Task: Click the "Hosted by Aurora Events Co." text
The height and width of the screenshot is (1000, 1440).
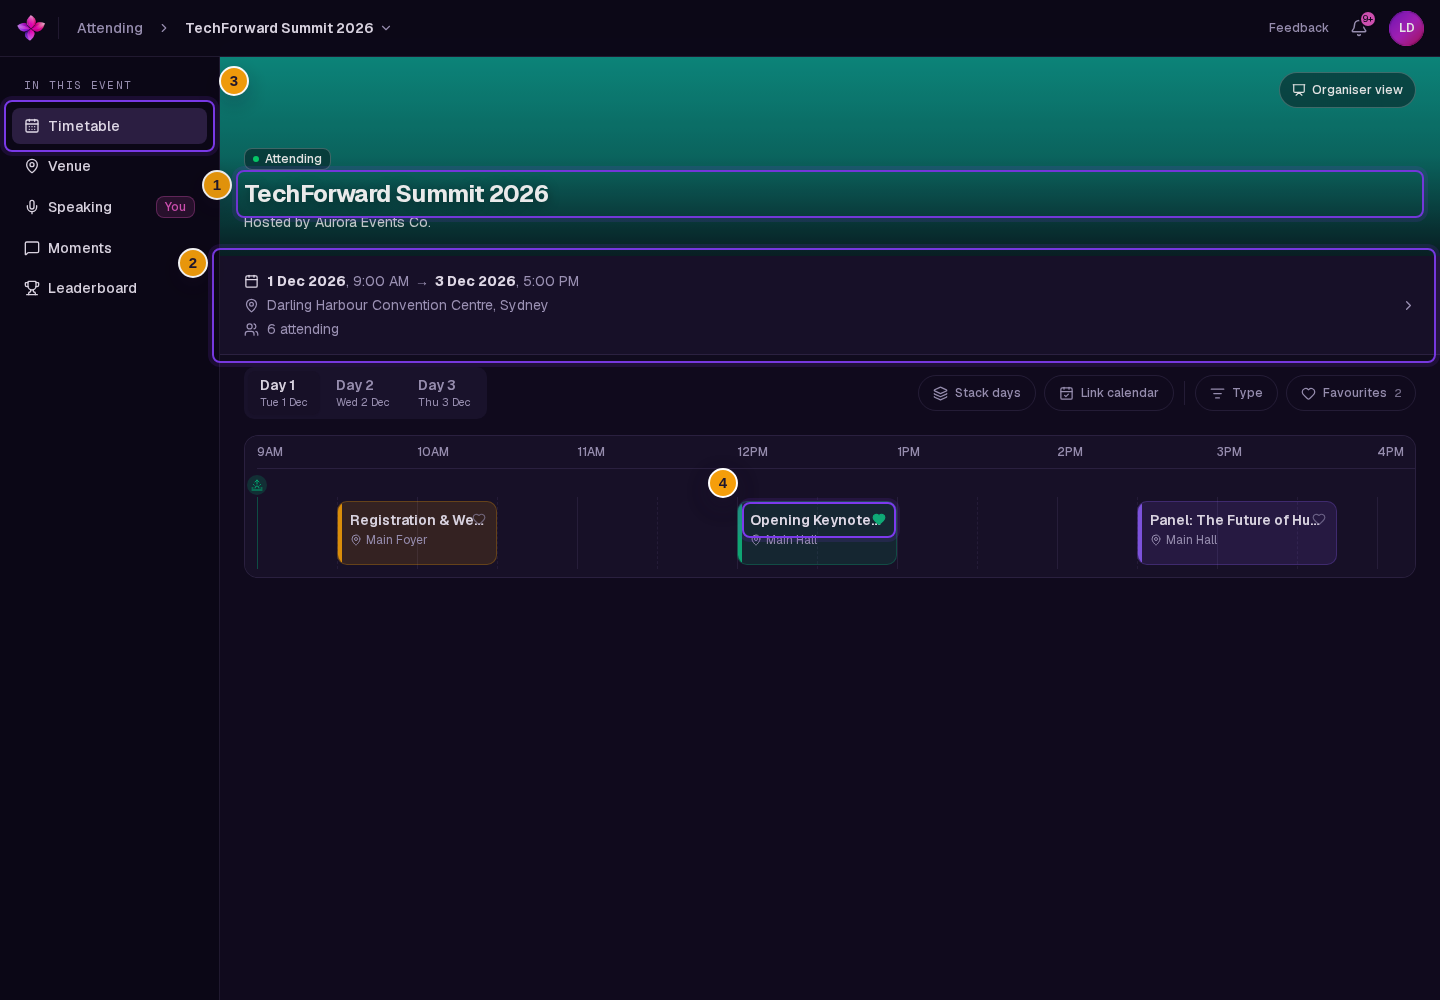Action: [x=337, y=222]
